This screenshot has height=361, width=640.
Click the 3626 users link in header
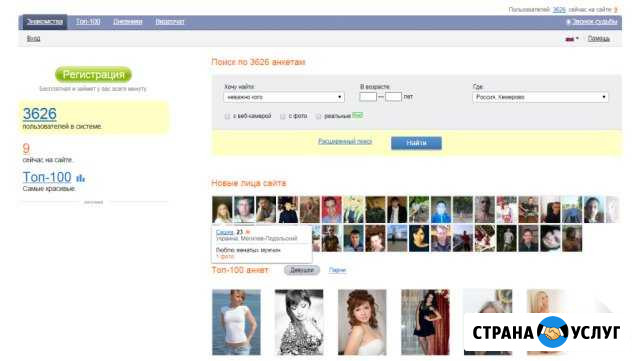tap(559, 9)
